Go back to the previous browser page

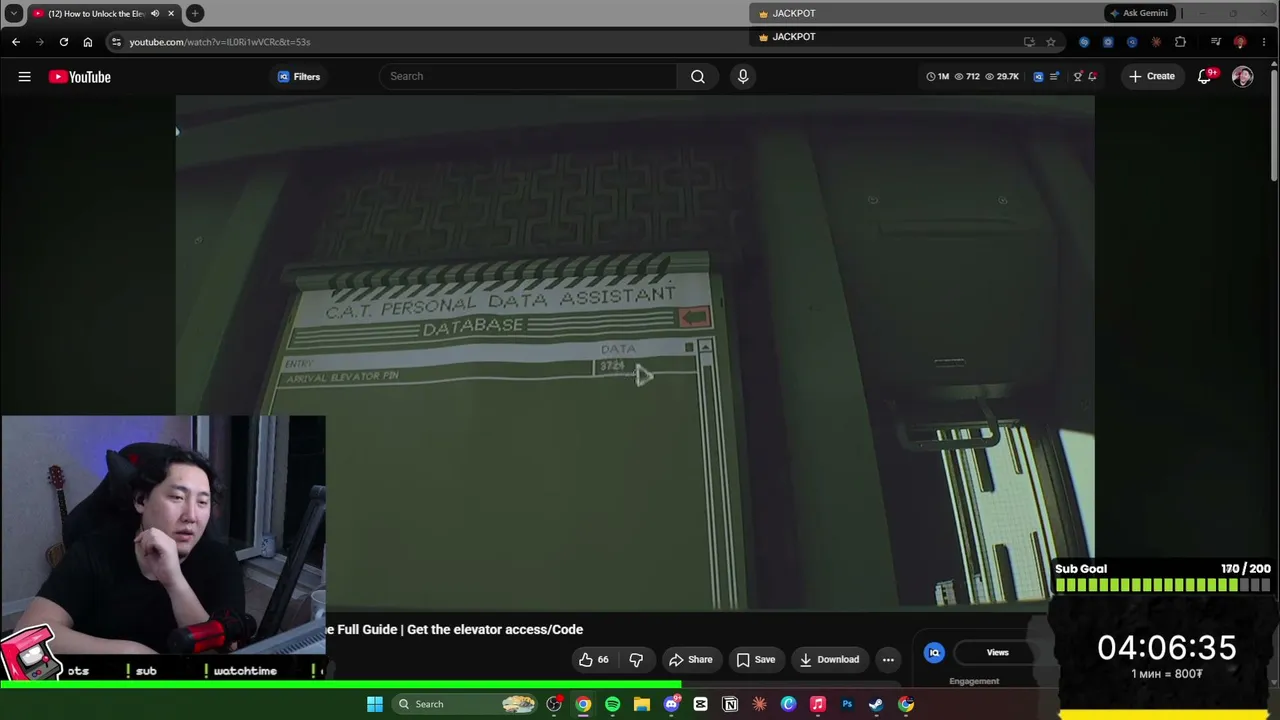16,42
